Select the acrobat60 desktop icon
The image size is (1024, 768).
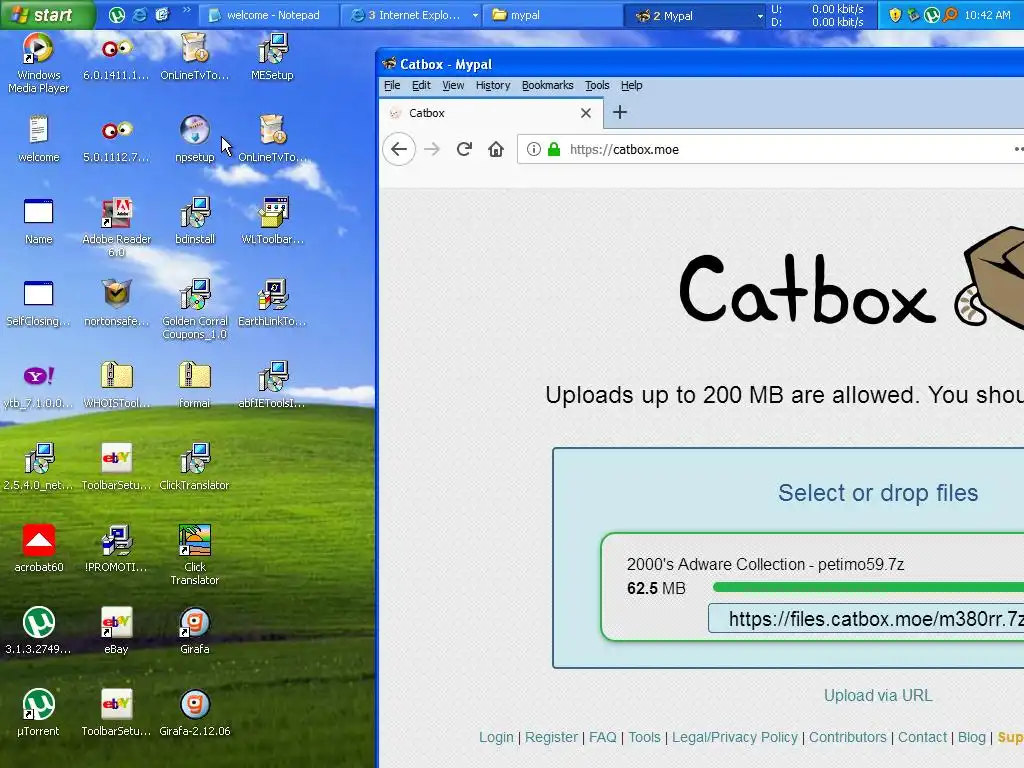(38, 549)
